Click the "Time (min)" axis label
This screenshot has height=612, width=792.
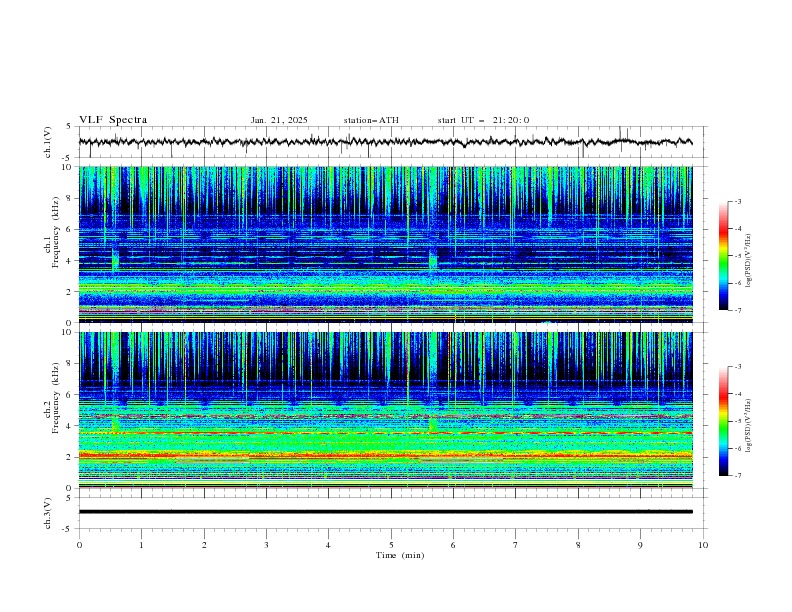click(400, 555)
